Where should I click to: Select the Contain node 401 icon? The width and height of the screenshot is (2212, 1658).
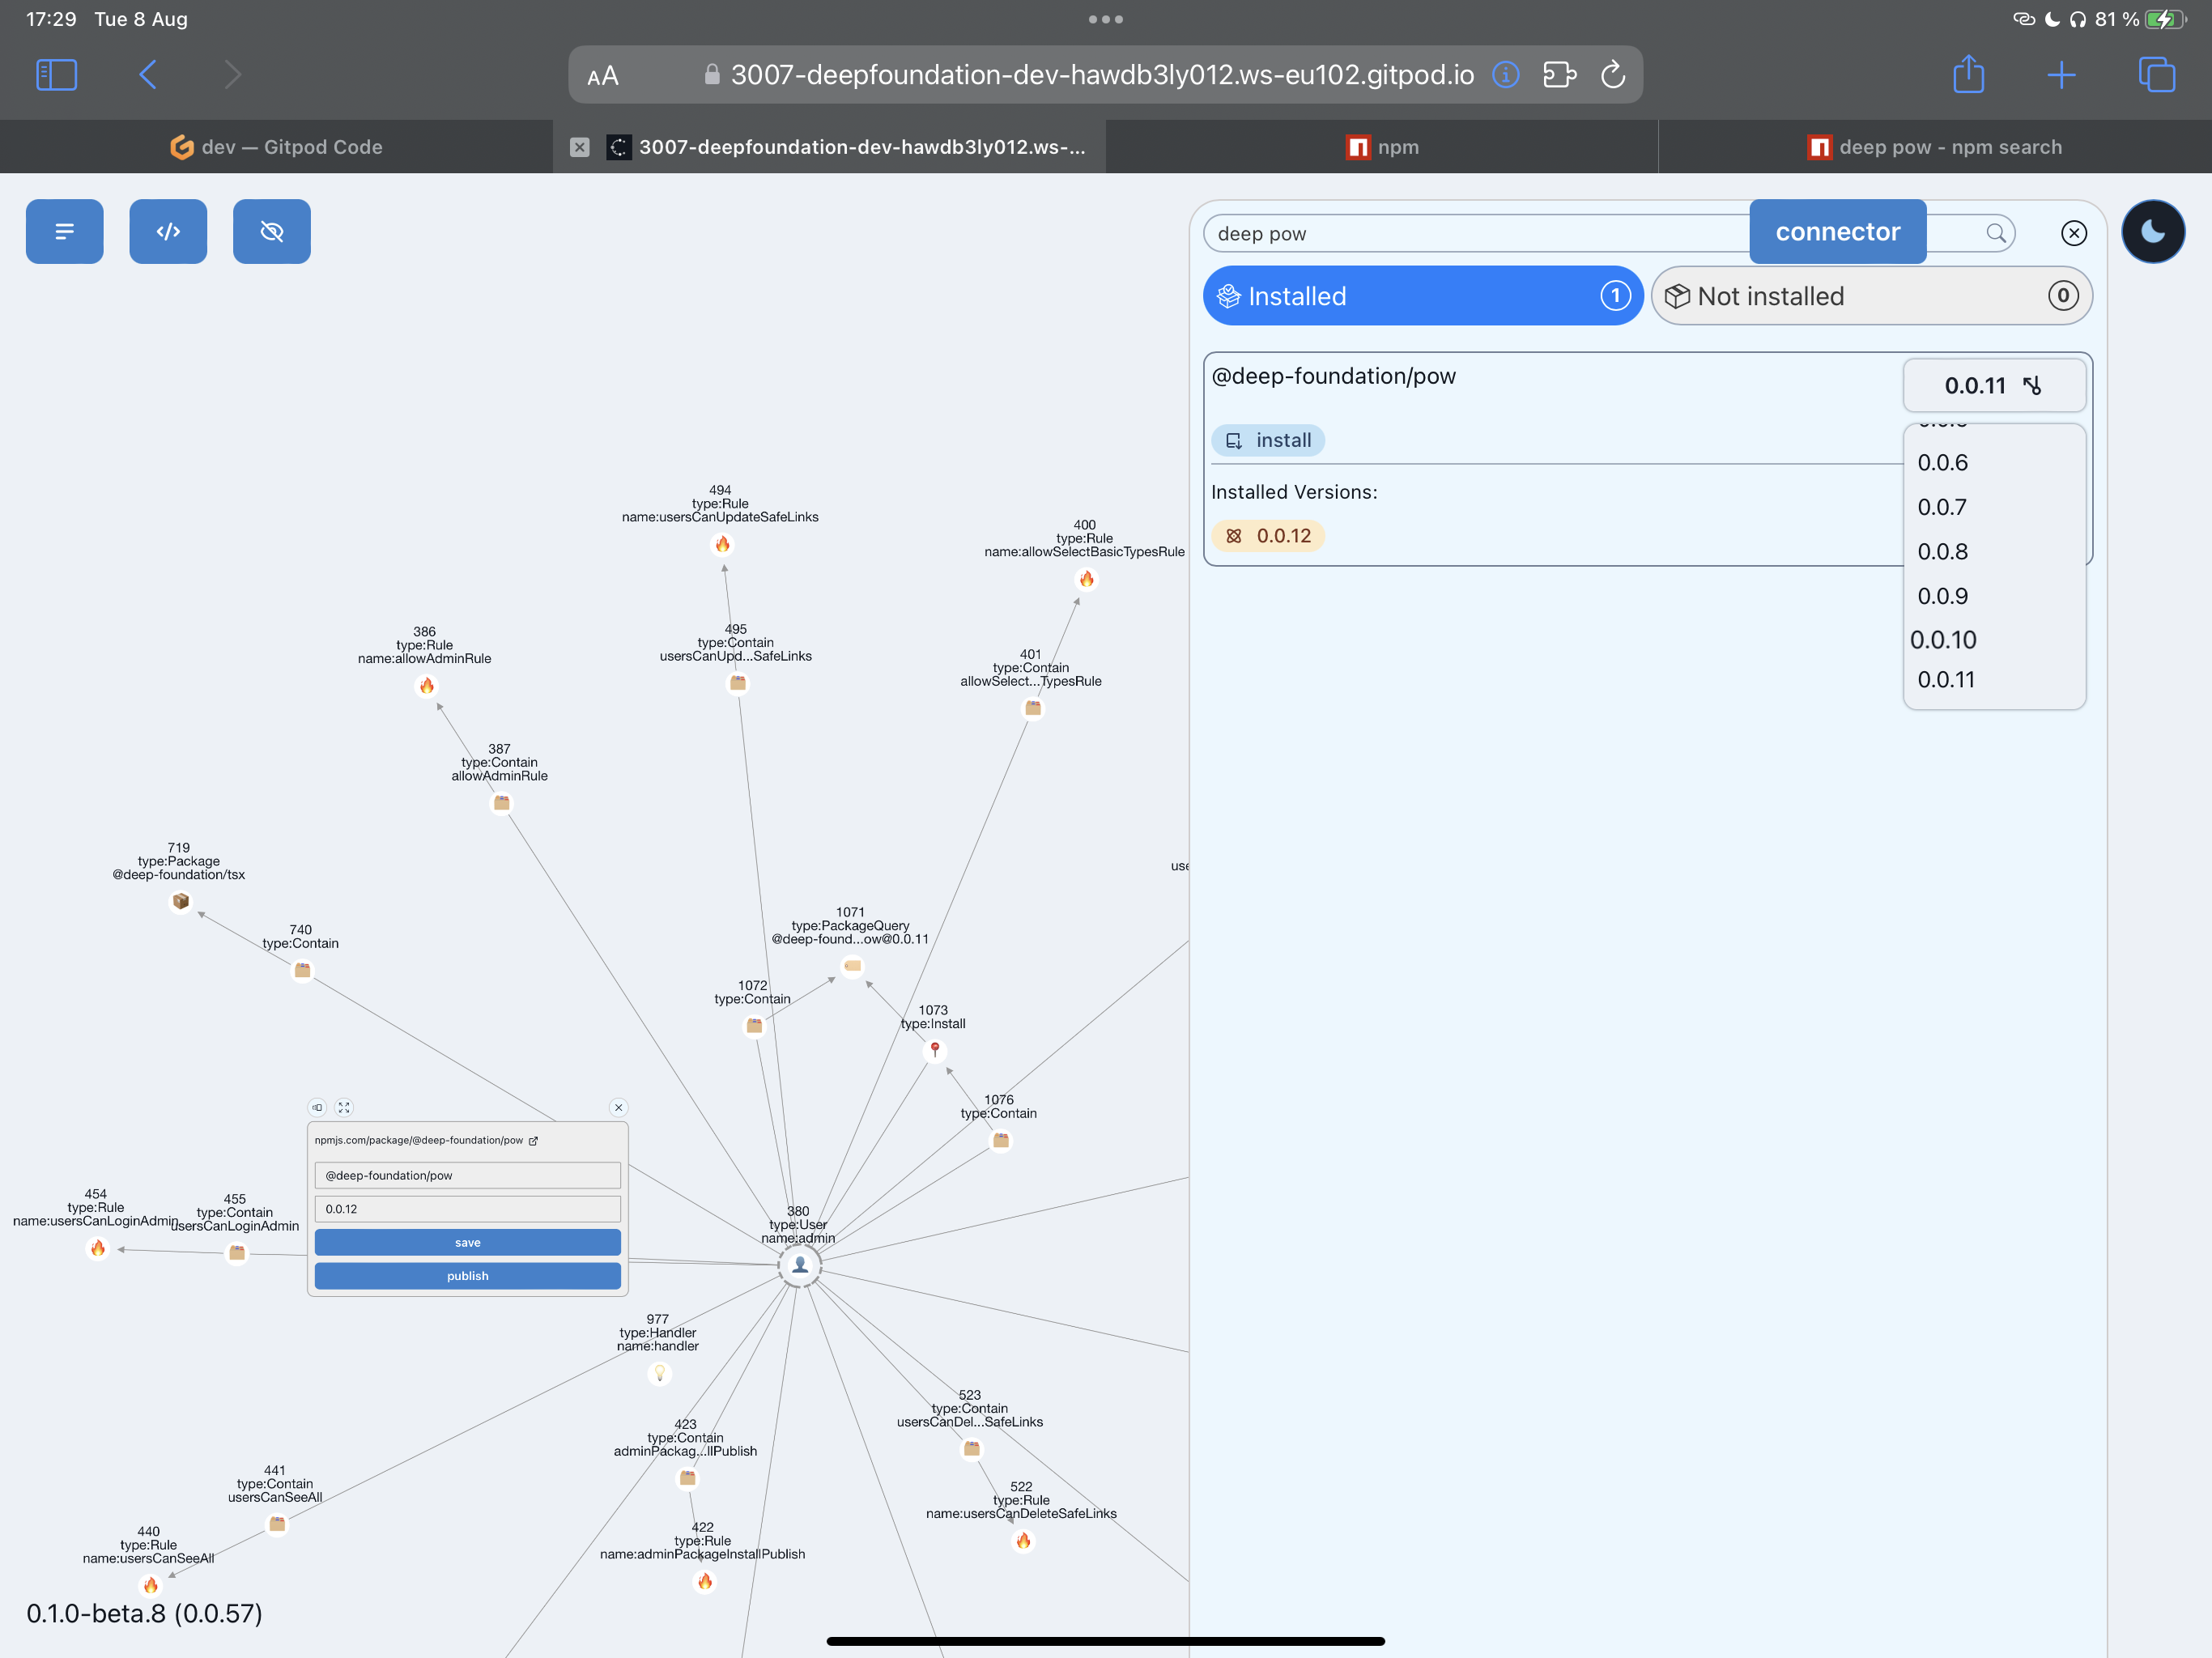pyautogui.click(x=1033, y=708)
